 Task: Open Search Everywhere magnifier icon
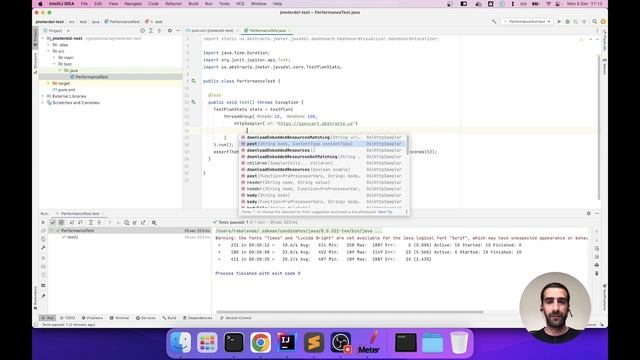[595, 21]
